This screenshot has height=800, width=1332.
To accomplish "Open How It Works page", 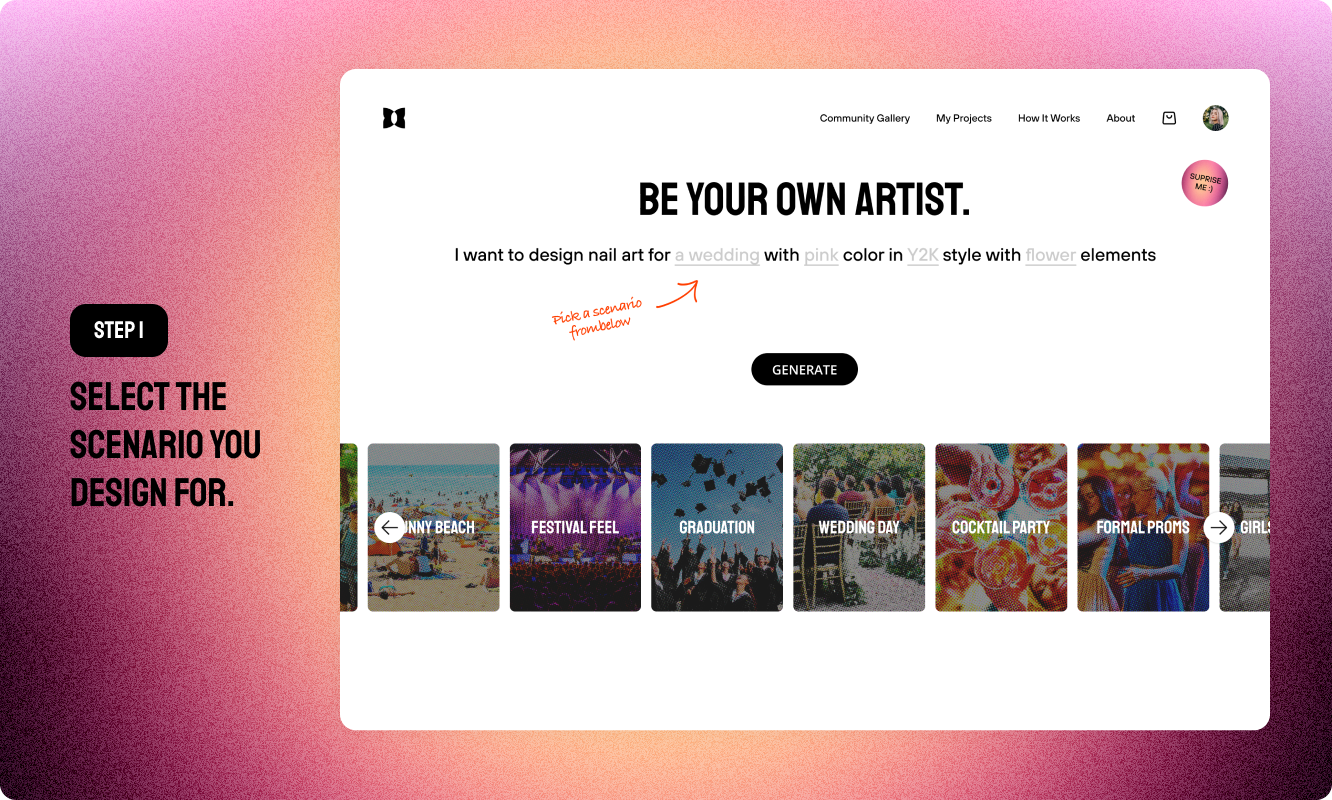I will [x=1049, y=118].
